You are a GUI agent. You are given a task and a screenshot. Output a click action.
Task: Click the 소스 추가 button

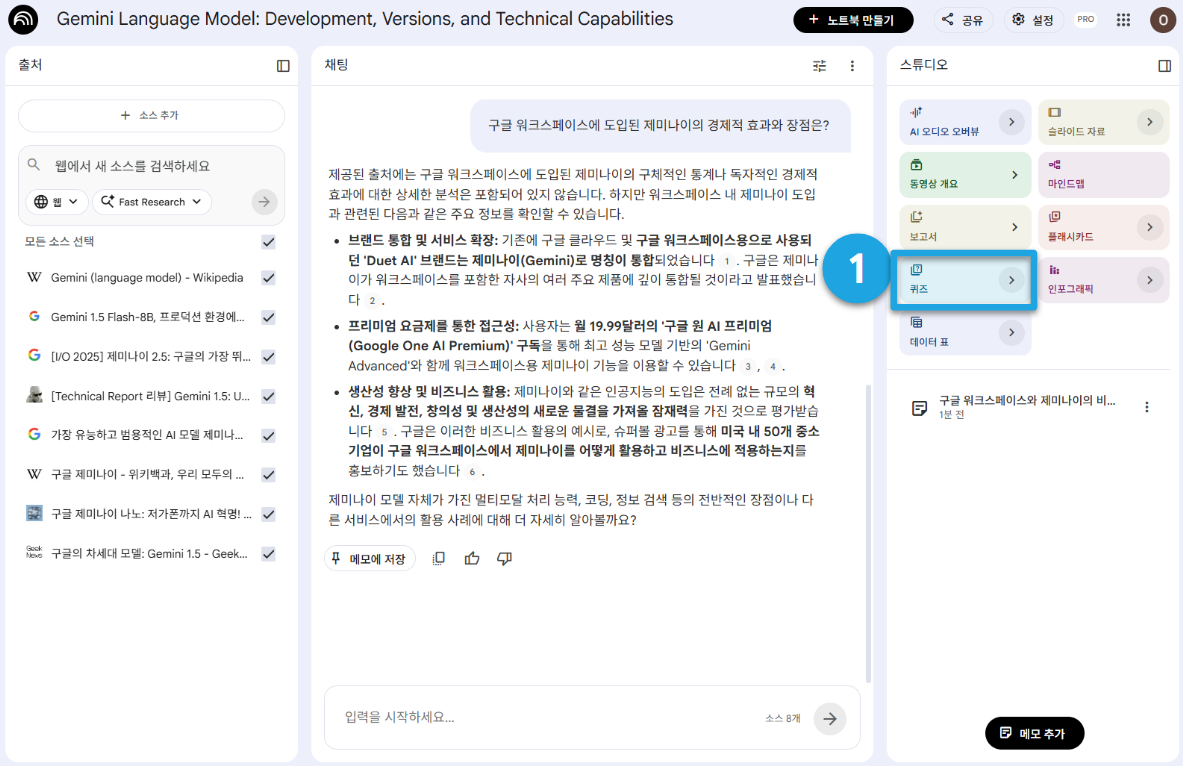point(151,115)
